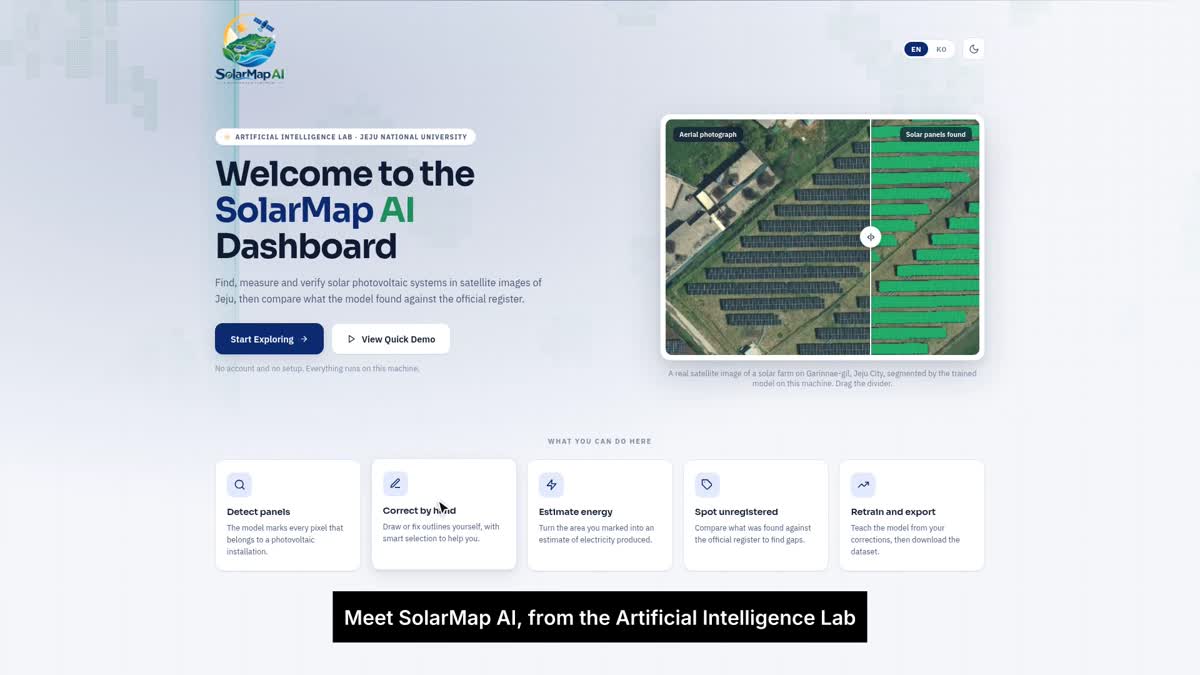Viewport: 1200px width, 675px height.
Task: Click the Detect panels magnifier icon
Action: [x=239, y=485]
